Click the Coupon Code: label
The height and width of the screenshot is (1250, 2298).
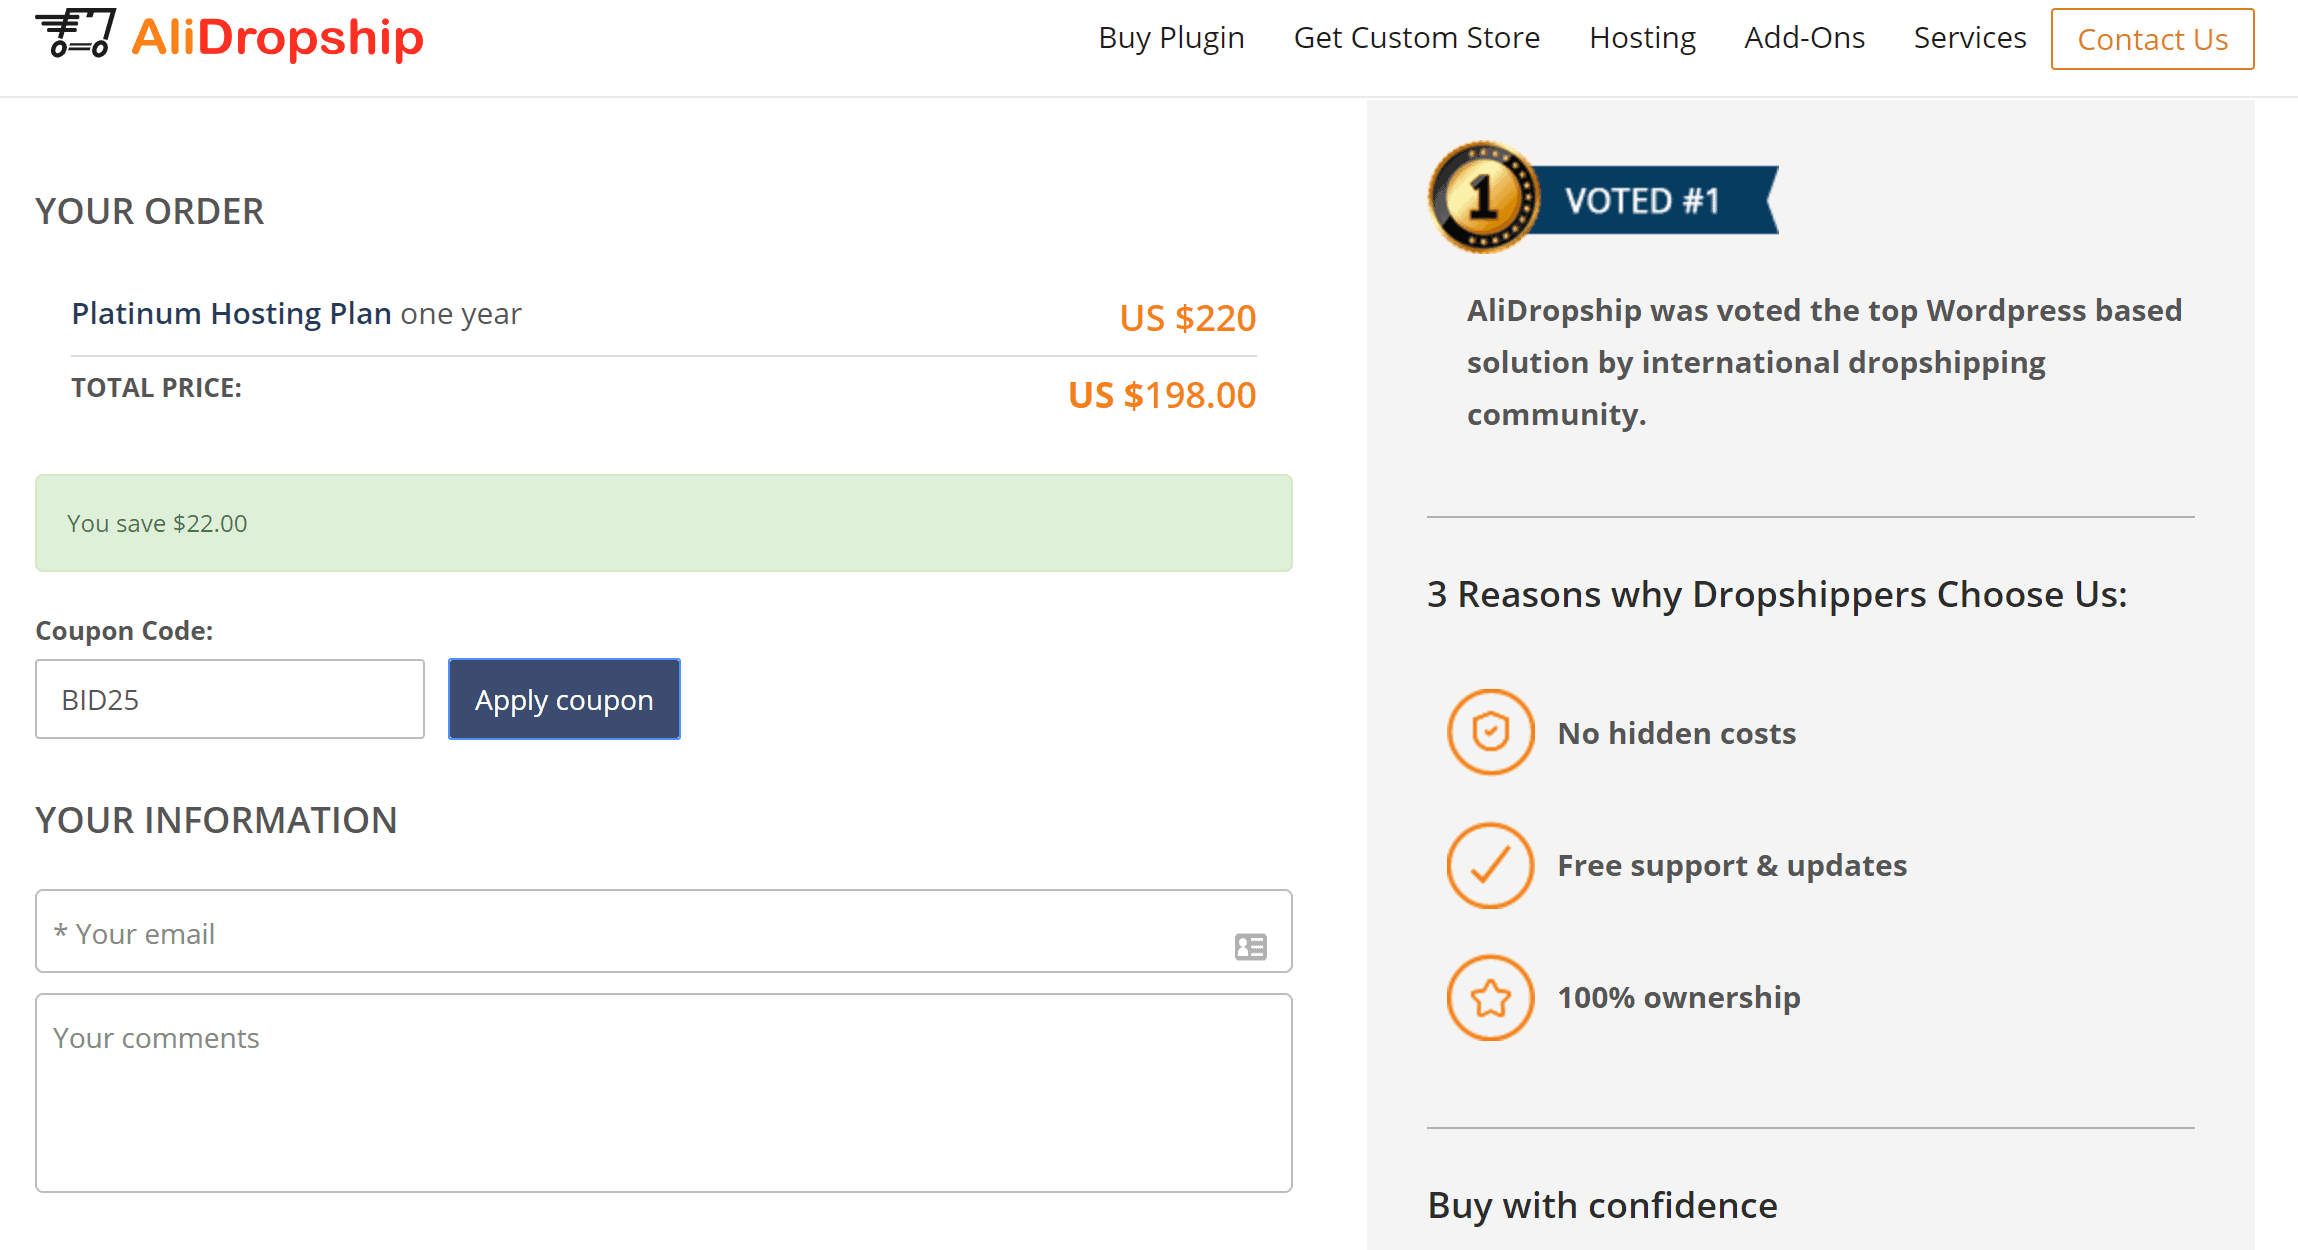(124, 631)
